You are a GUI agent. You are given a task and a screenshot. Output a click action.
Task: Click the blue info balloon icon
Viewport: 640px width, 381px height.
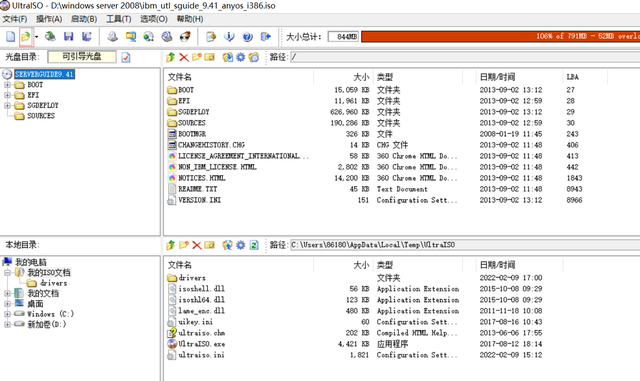pyautogui.click(x=229, y=37)
